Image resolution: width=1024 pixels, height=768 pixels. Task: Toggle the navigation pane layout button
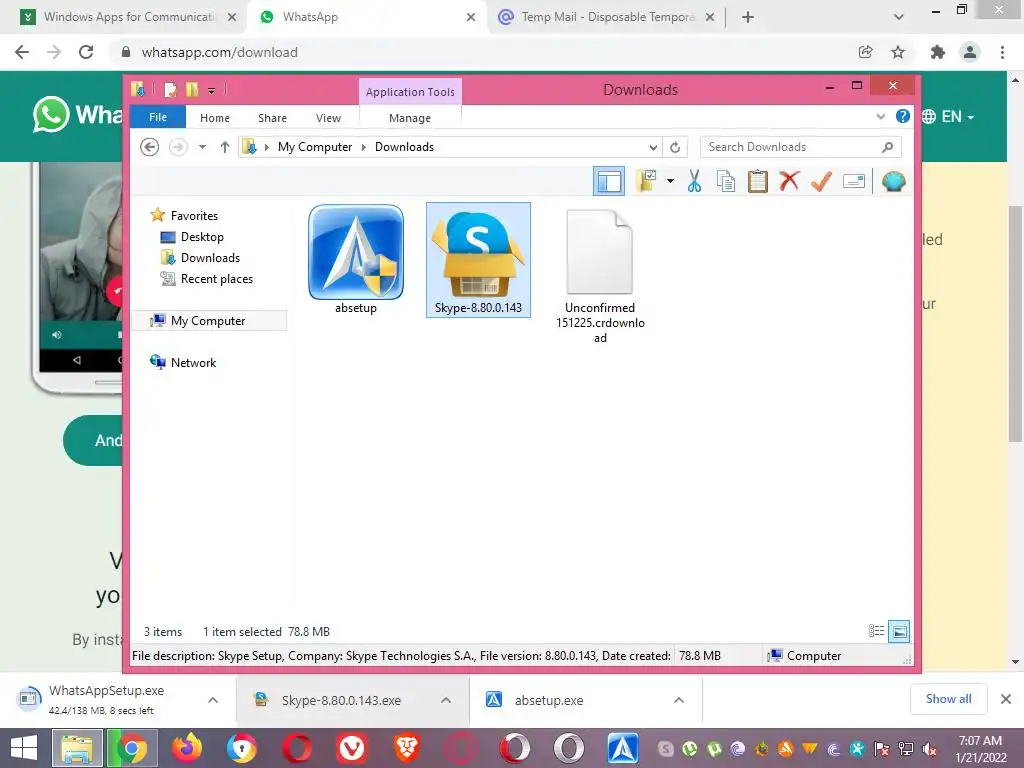[x=609, y=181]
